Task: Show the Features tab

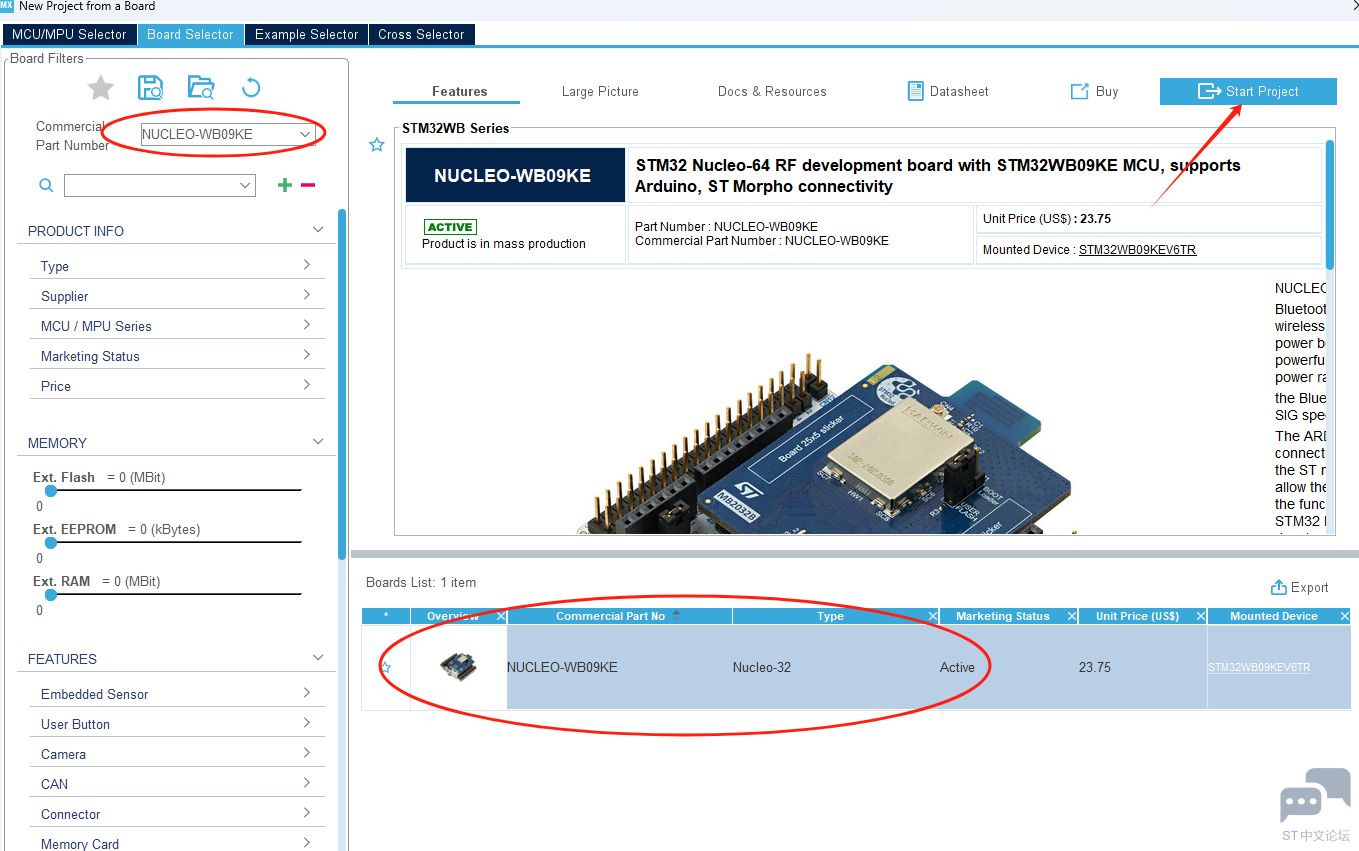Action: pos(459,91)
